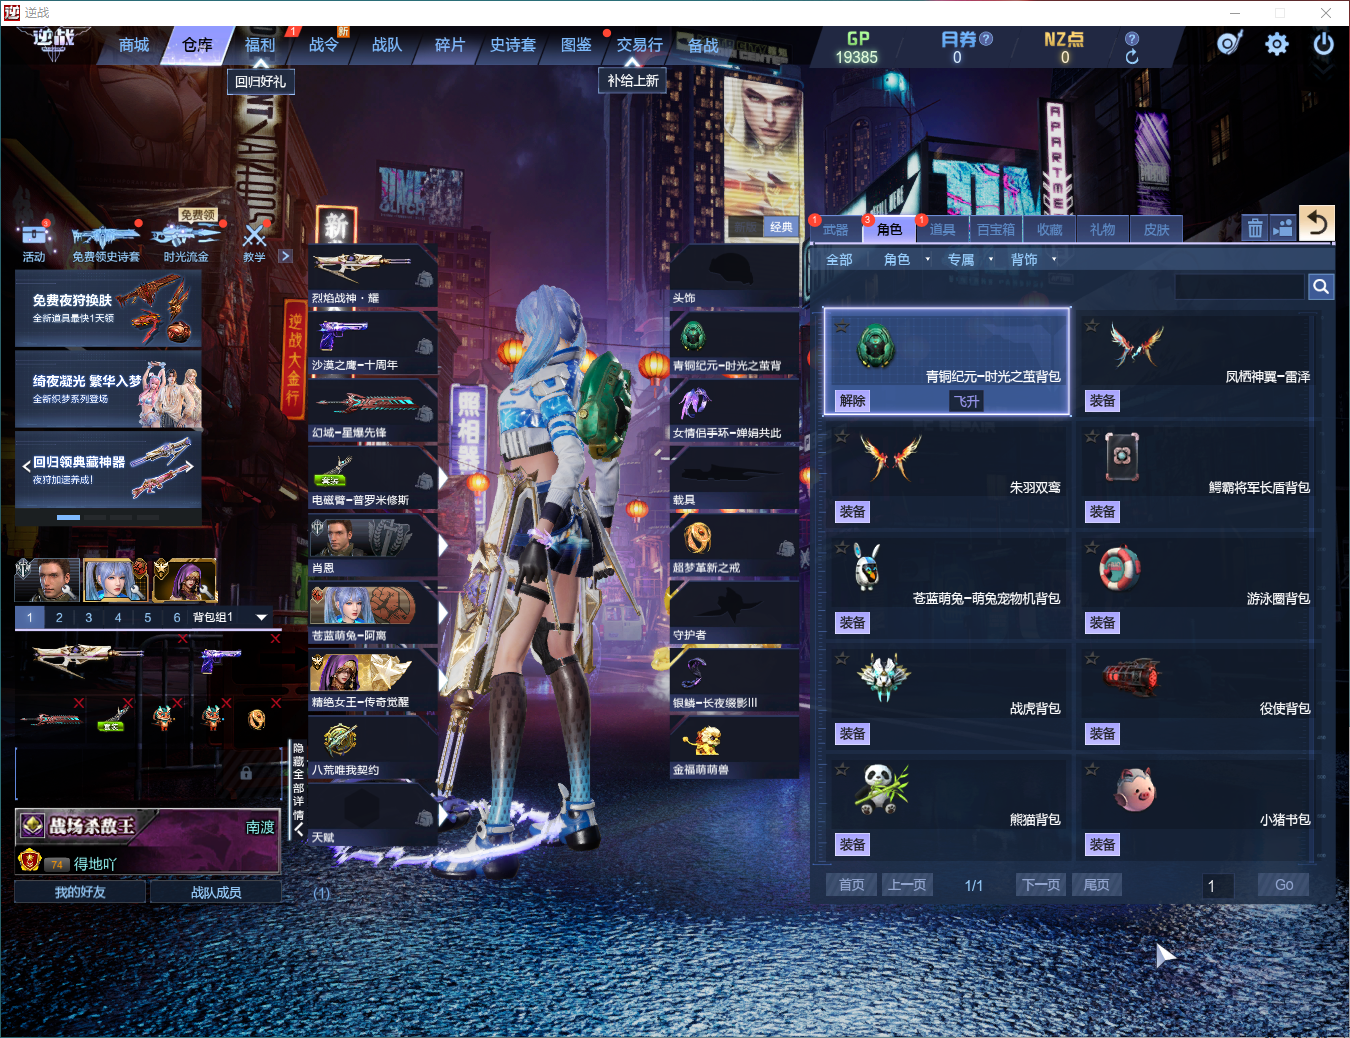Open the 活动 activity icon
The width and height of the screenshot is (1350, 1038).
click(34, 242)
